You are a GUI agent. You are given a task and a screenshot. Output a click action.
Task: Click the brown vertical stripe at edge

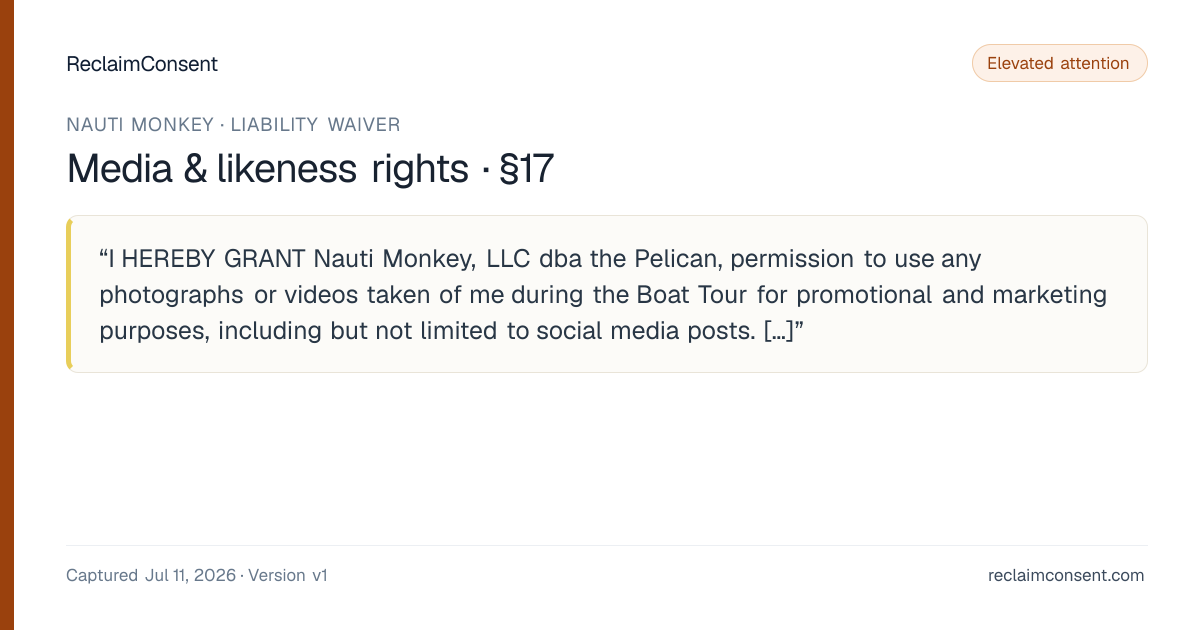(x=7, y=315)
